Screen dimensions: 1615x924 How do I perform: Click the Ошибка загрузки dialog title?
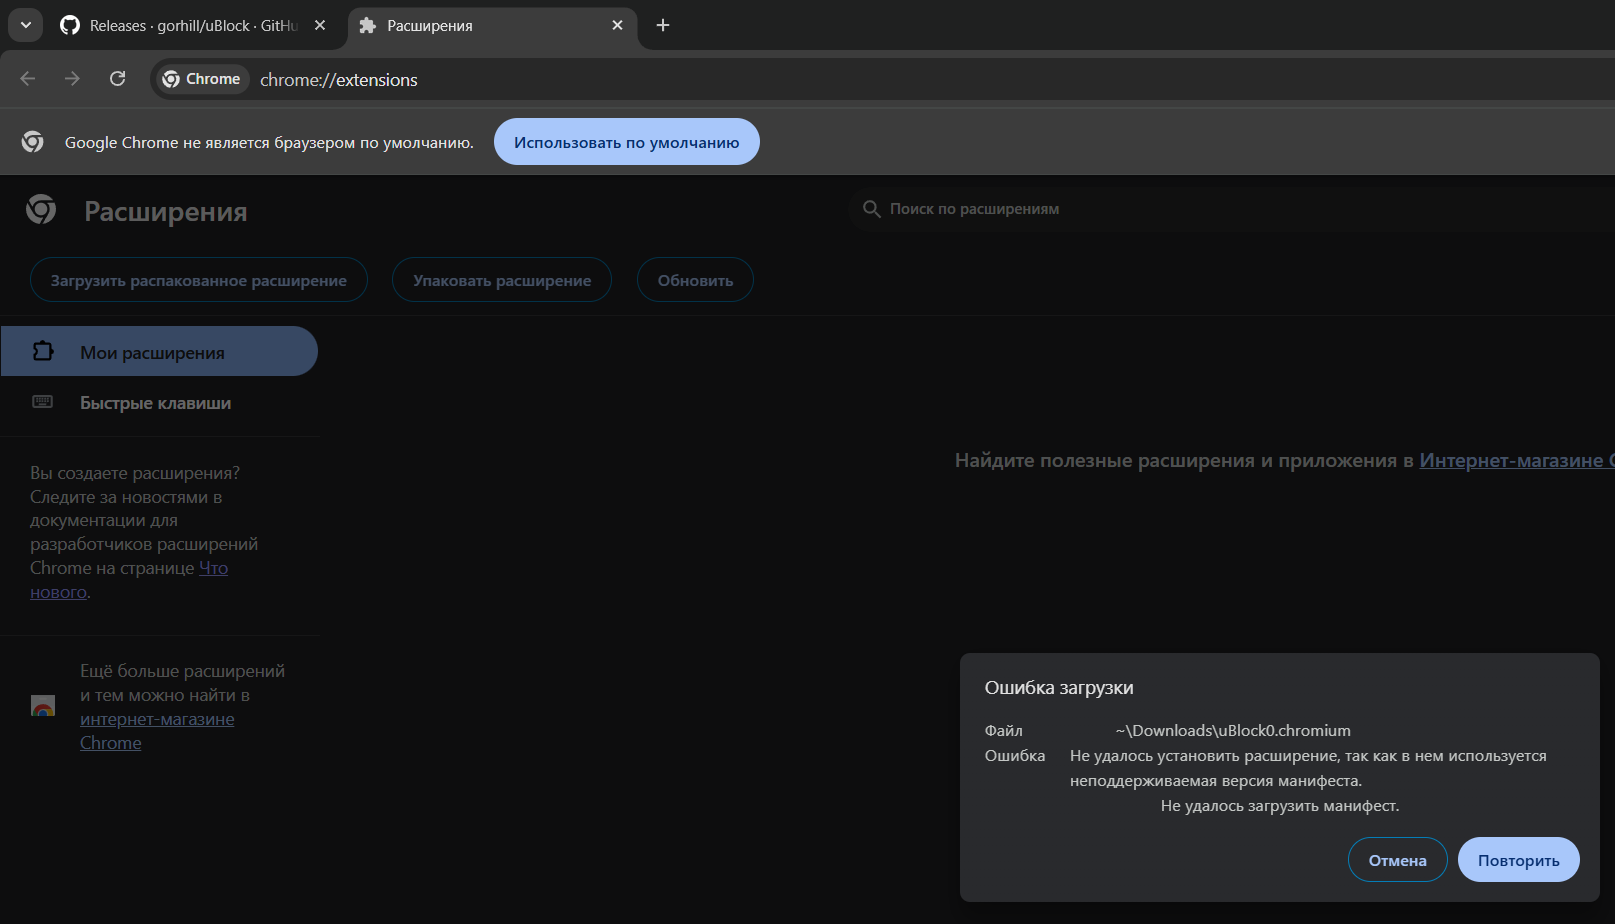(1059, 687)
